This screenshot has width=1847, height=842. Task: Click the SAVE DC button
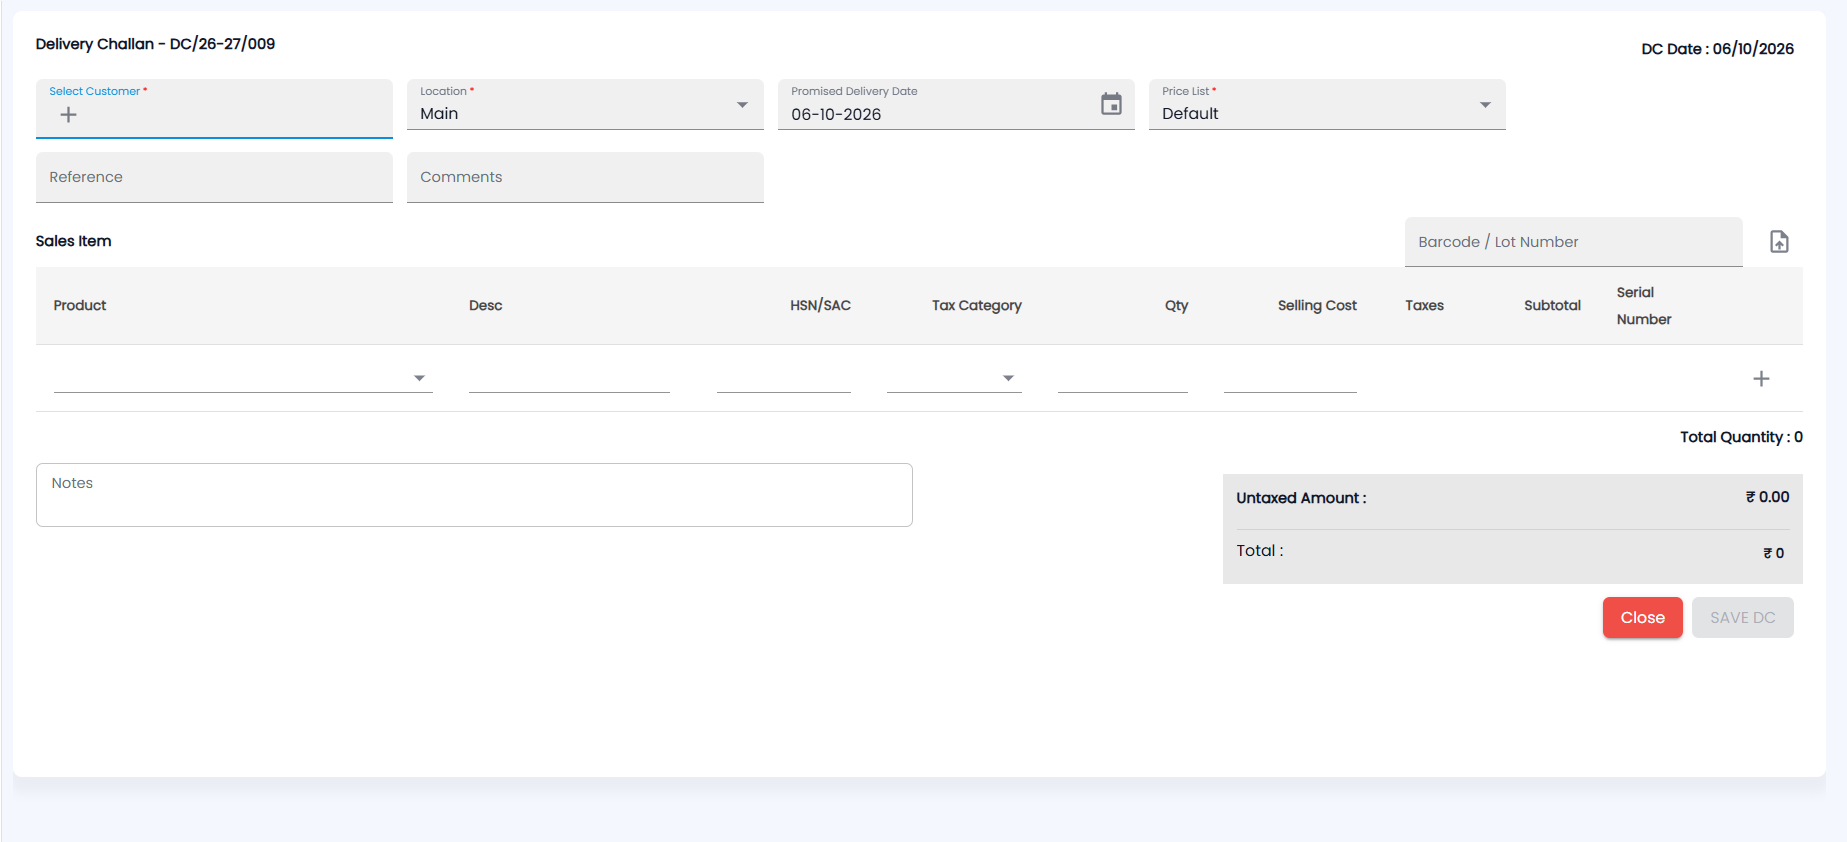[x=1742, y=617]
